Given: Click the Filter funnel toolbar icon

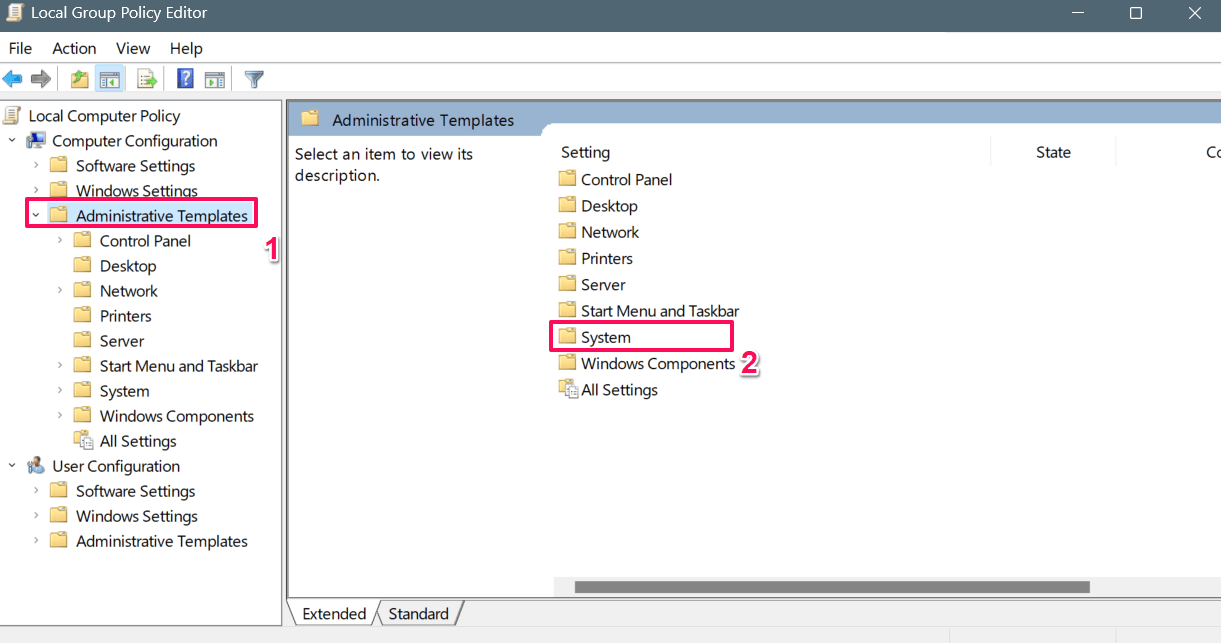Looking at the screenshot, I should point(255,79).
